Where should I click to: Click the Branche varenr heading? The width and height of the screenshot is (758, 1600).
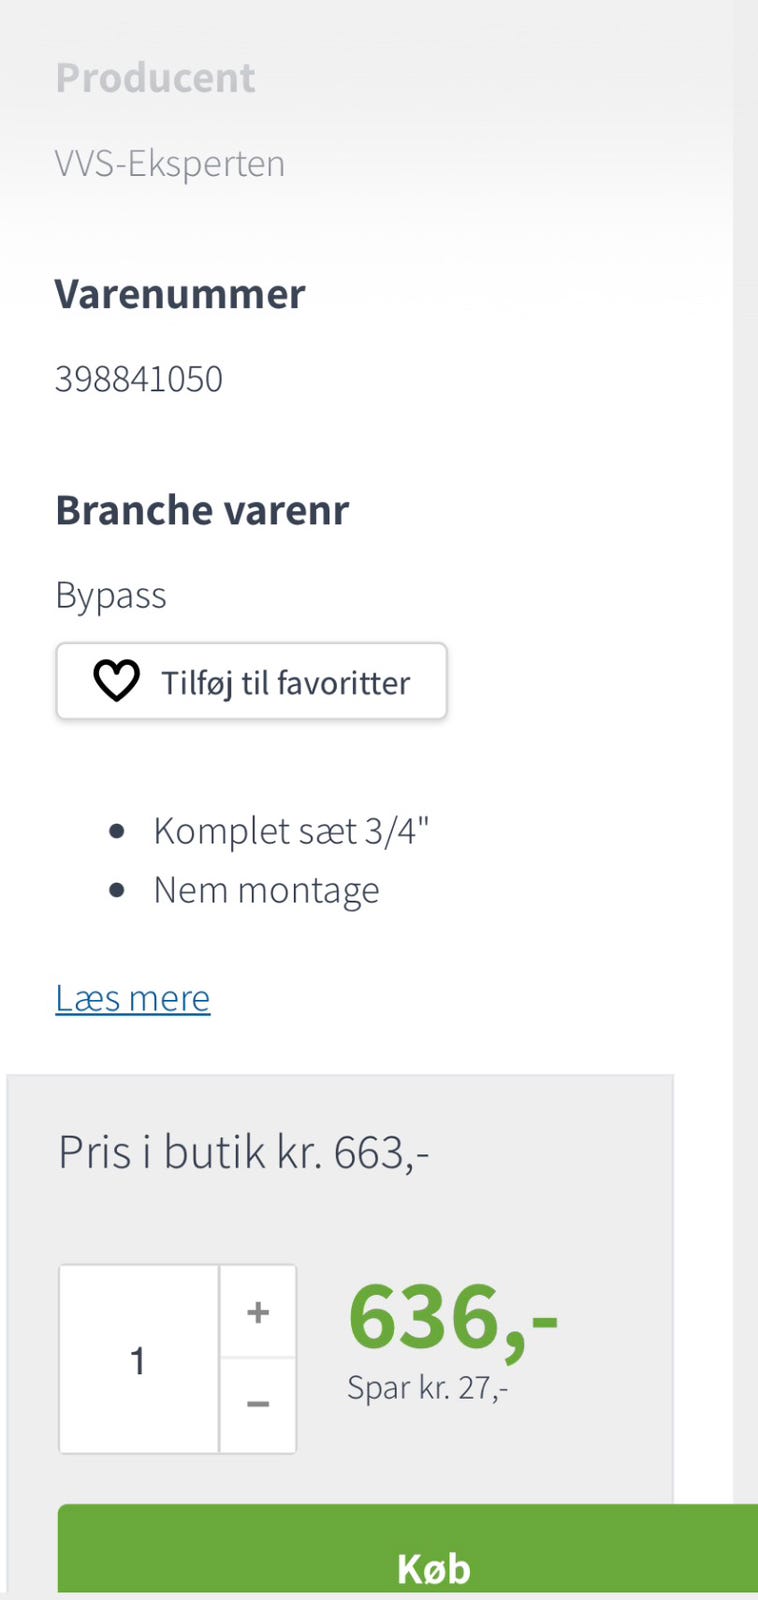coord(202,510)
